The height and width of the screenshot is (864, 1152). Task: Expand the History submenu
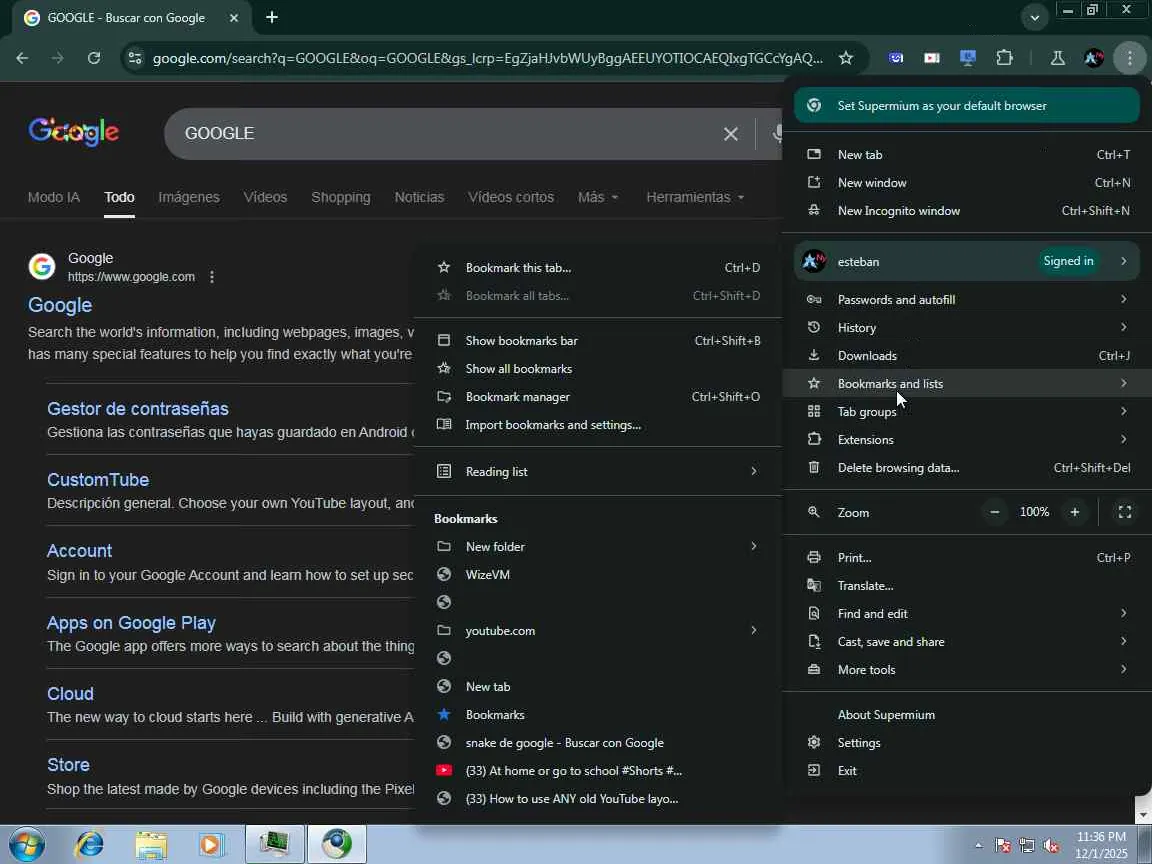968,328
